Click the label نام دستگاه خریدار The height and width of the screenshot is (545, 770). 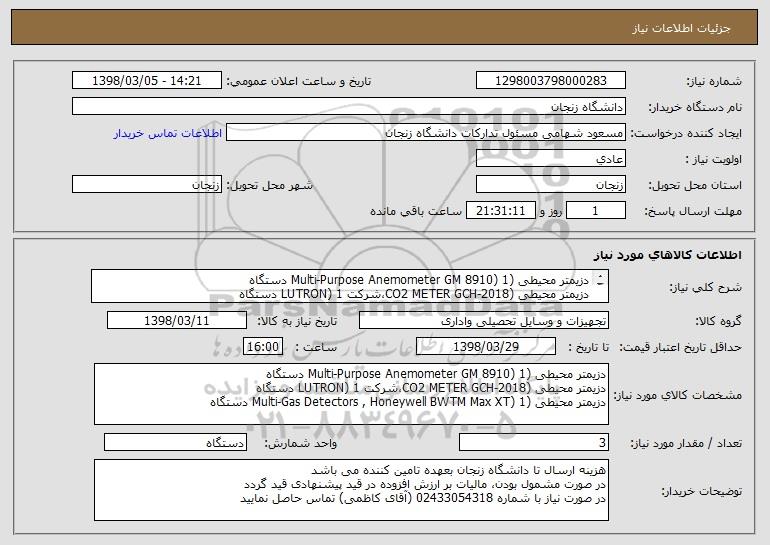pos(695,107)
